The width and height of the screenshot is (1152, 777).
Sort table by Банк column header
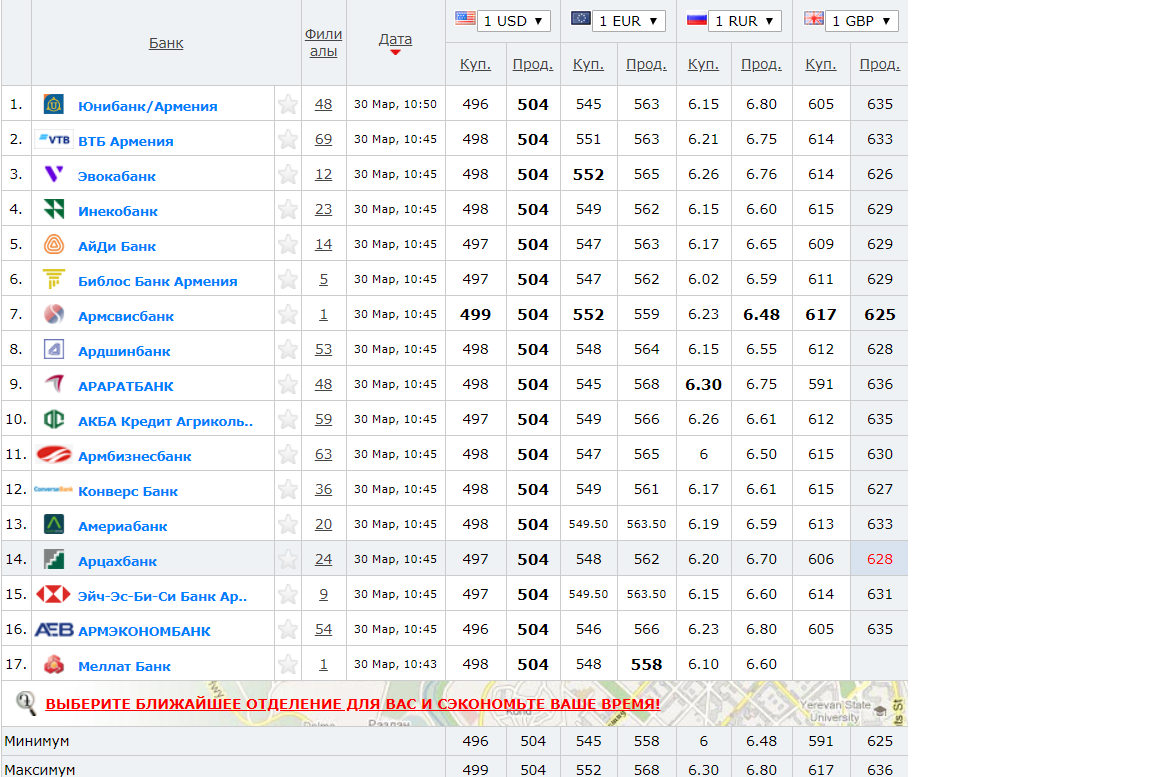[x=166, y=43]
